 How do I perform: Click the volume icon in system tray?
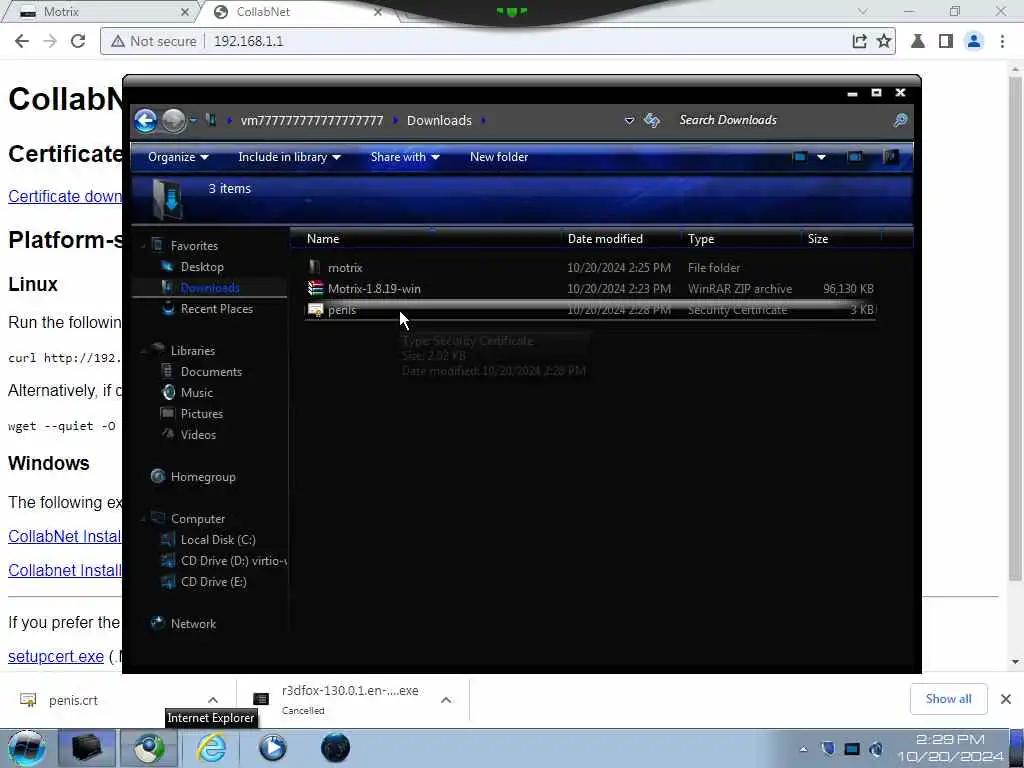tap(876, 748)
